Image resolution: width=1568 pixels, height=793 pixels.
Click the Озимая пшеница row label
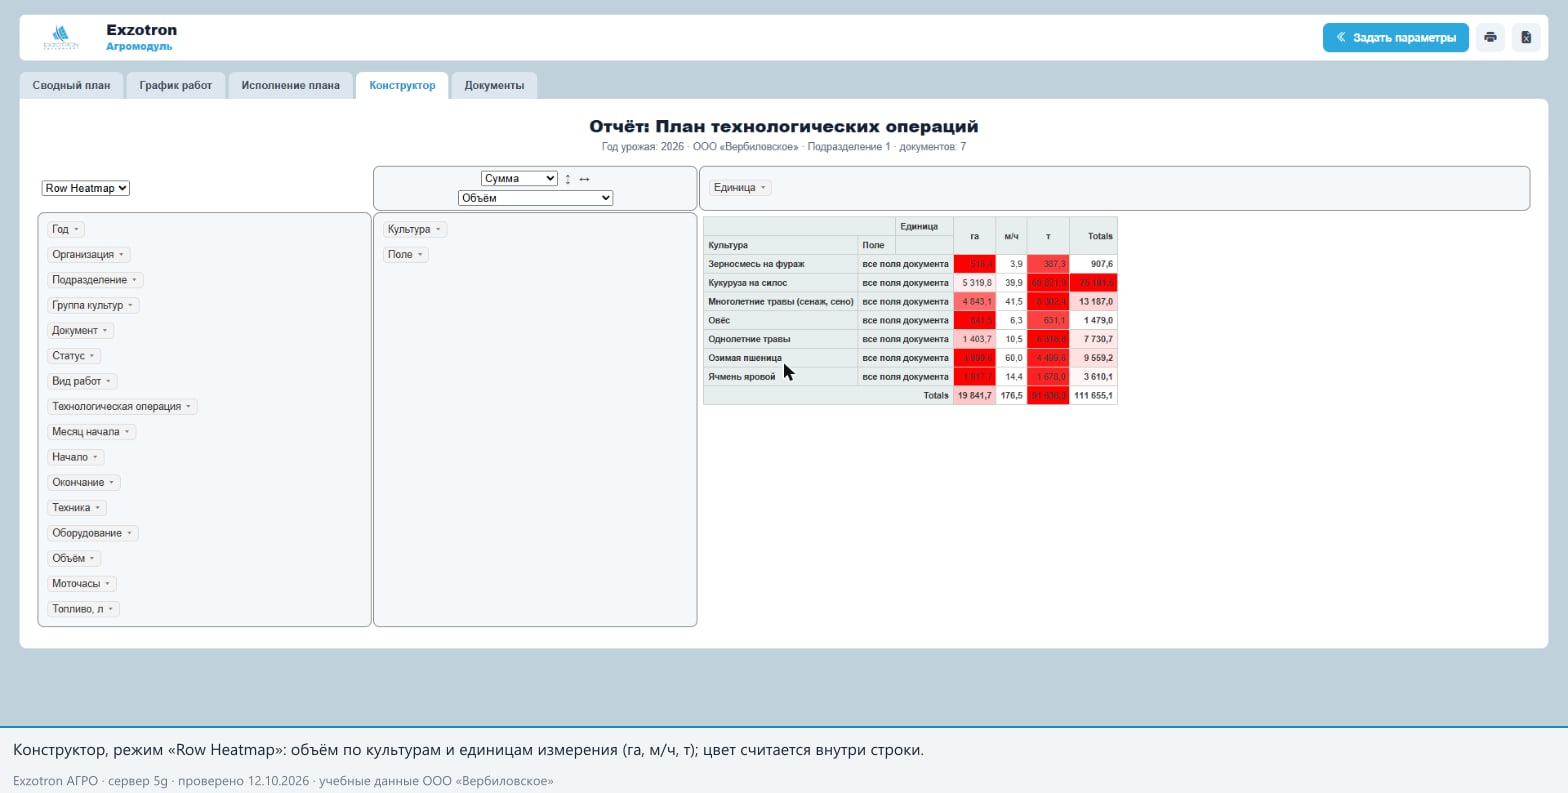point(780,358)
